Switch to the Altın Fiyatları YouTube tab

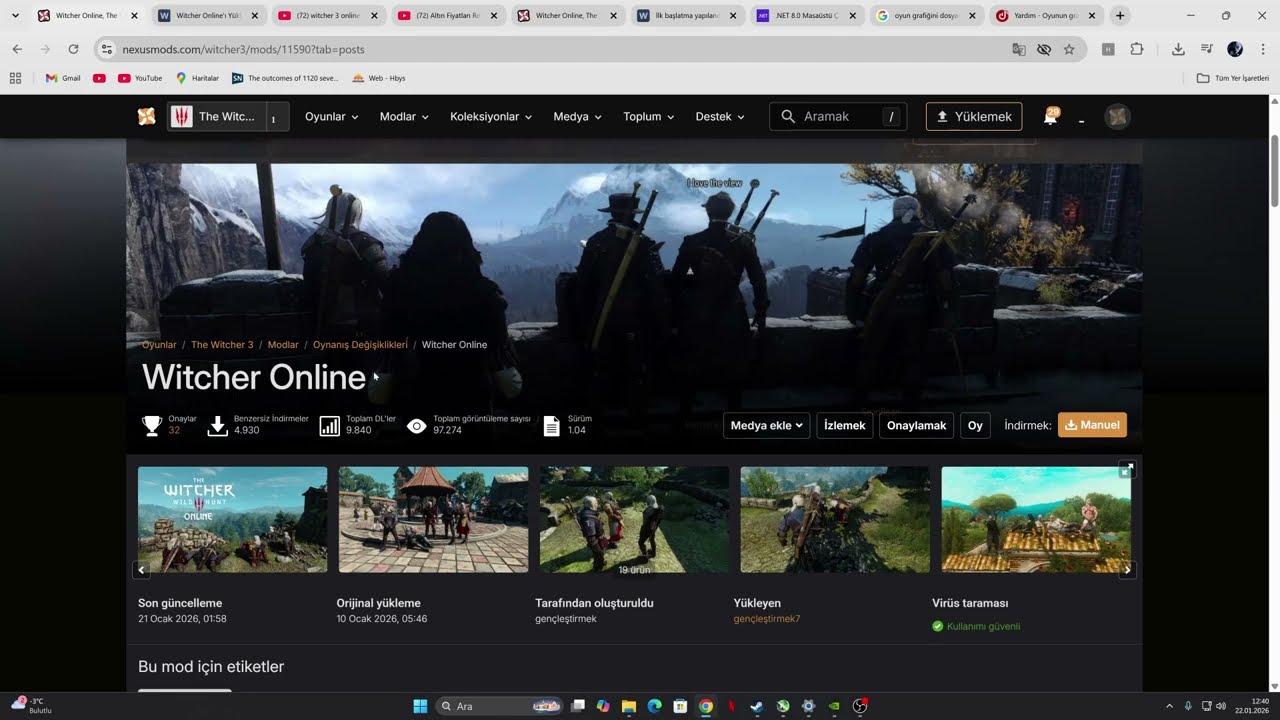[448, 16]
